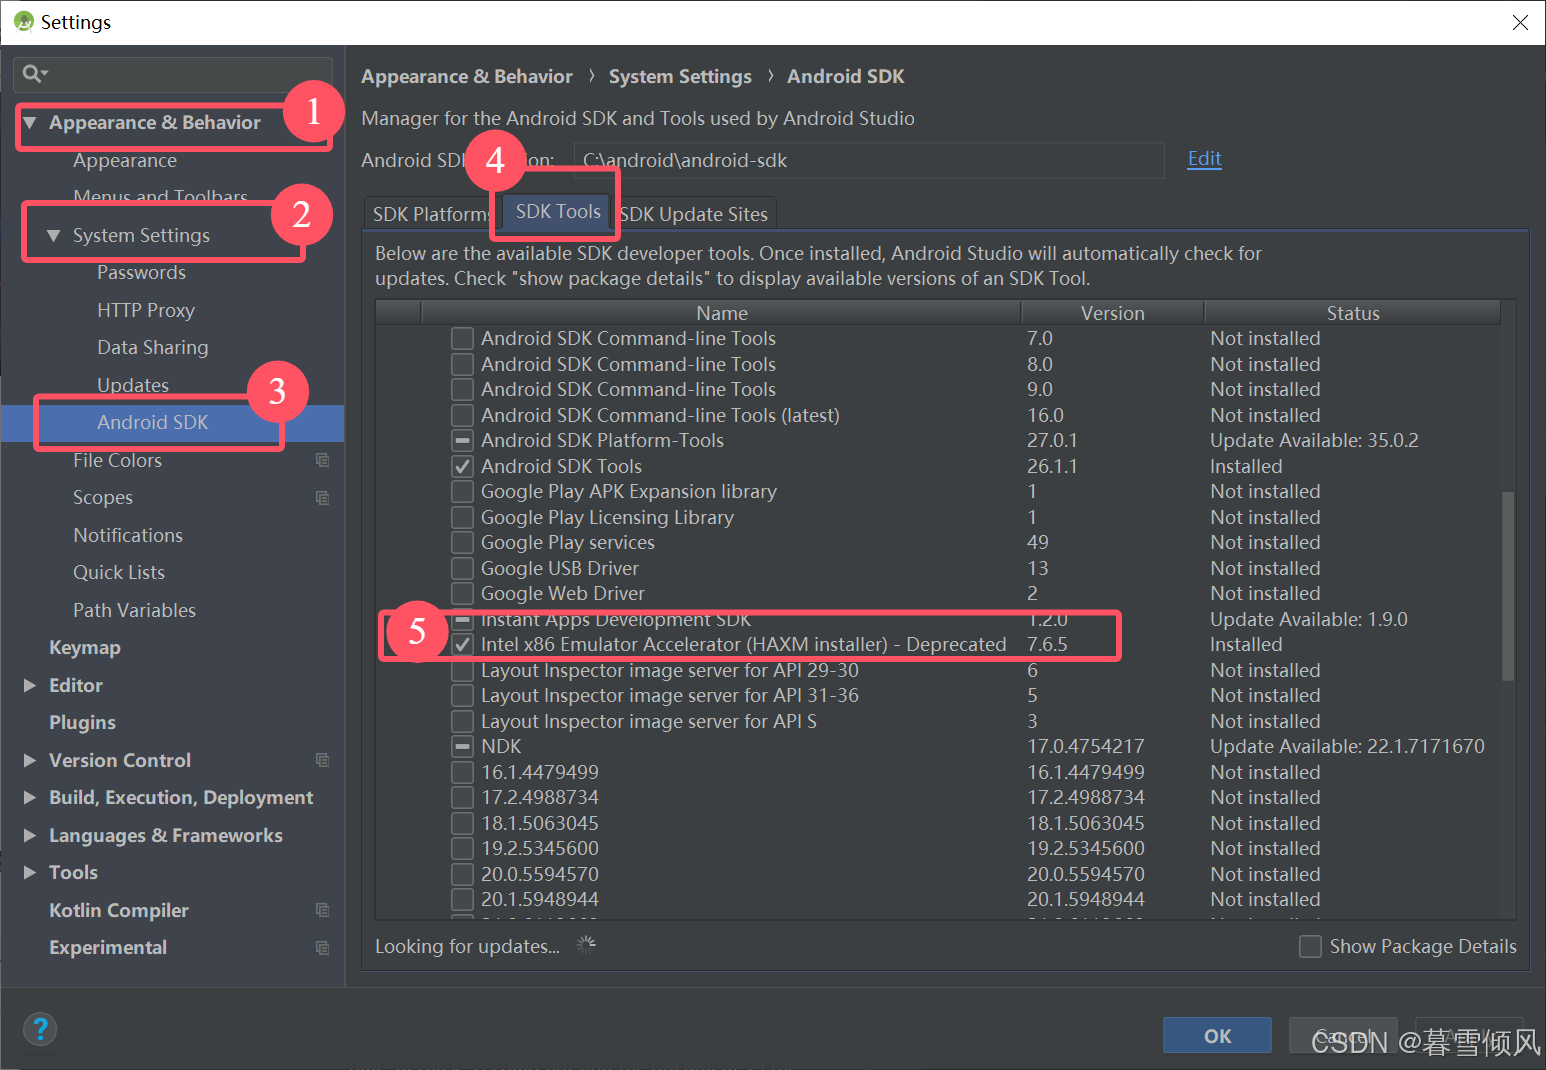Check Google Play Licensing Library checkbox
The width and height of the screenshot is (1546, 1070).
[462, 517]
